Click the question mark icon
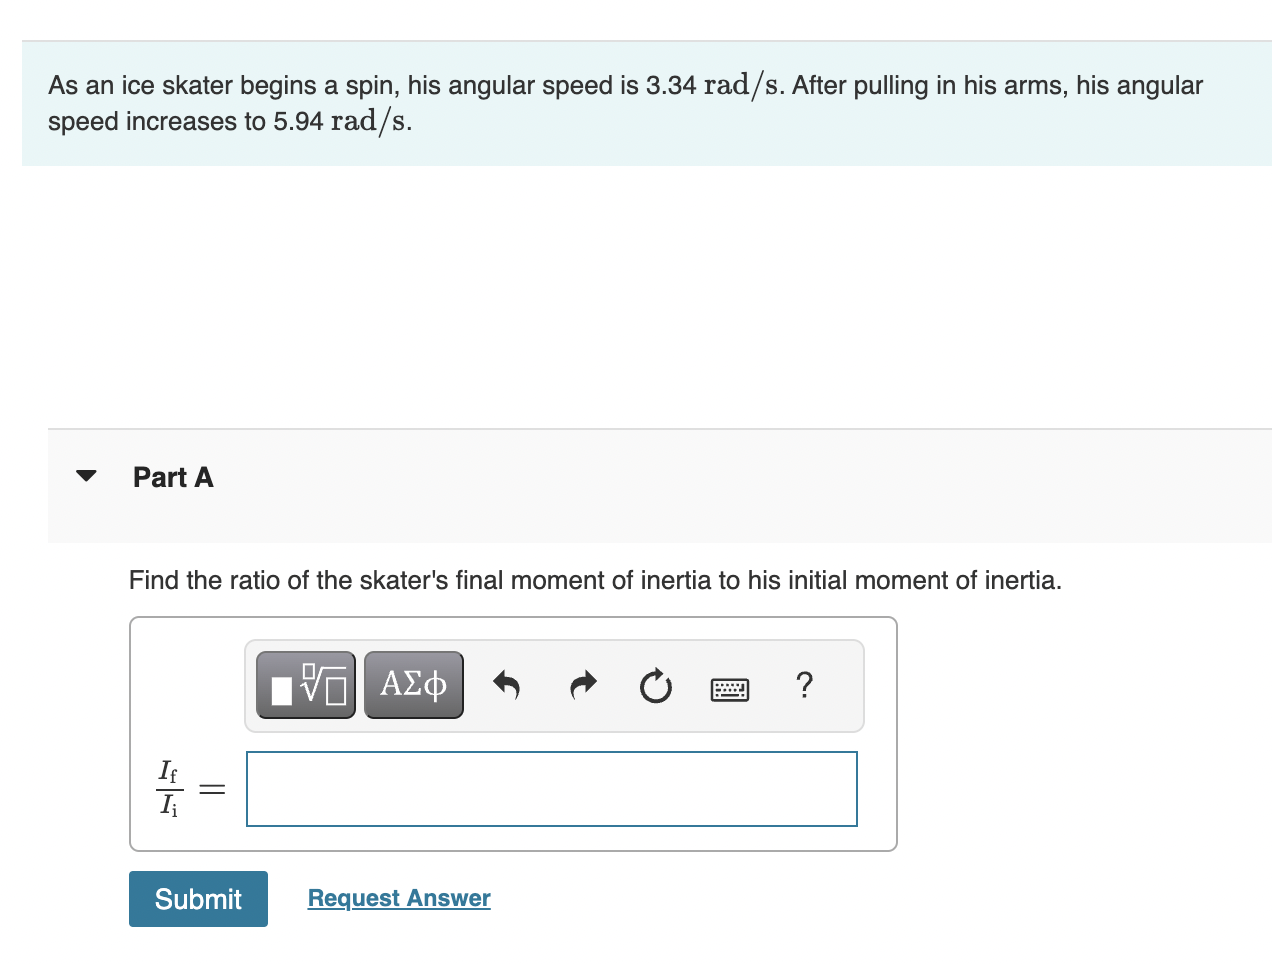This screenshot has width=1272, height=964. point(805,686)
